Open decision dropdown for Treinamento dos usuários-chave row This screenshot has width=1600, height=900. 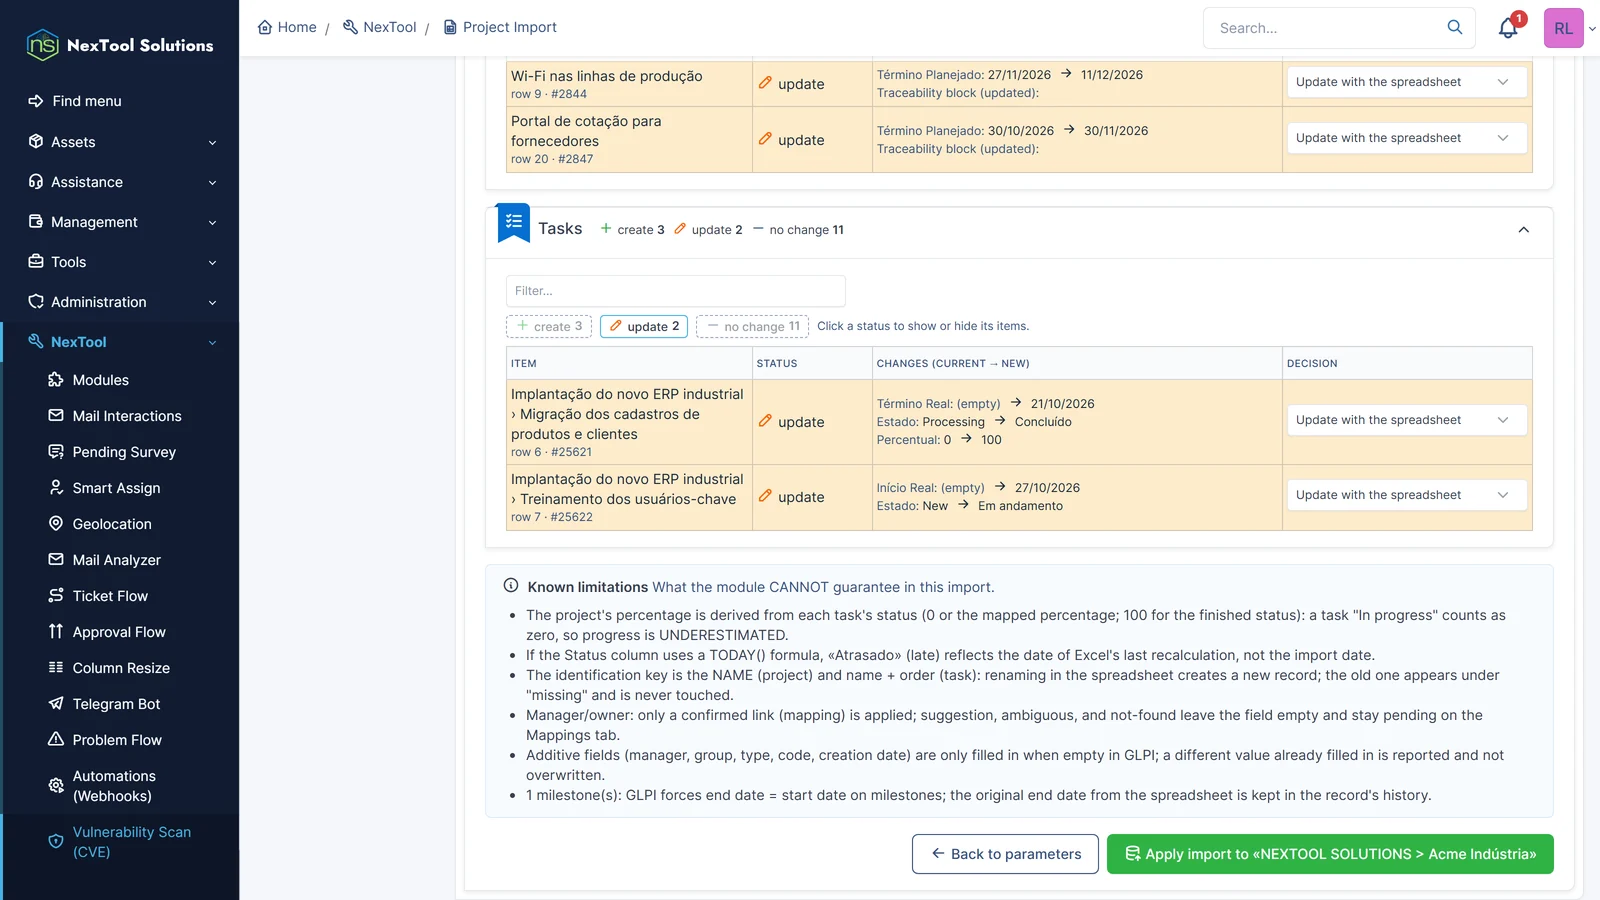coord(1407,495)
